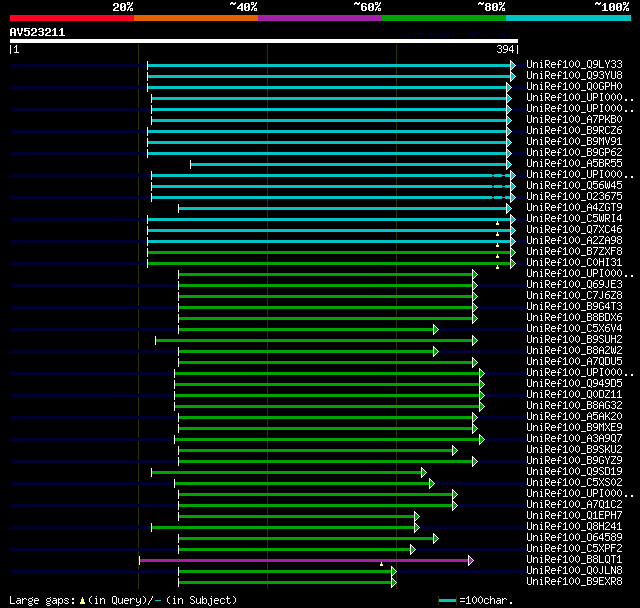Select the UniRef100_B8BDX6 label

574,318
